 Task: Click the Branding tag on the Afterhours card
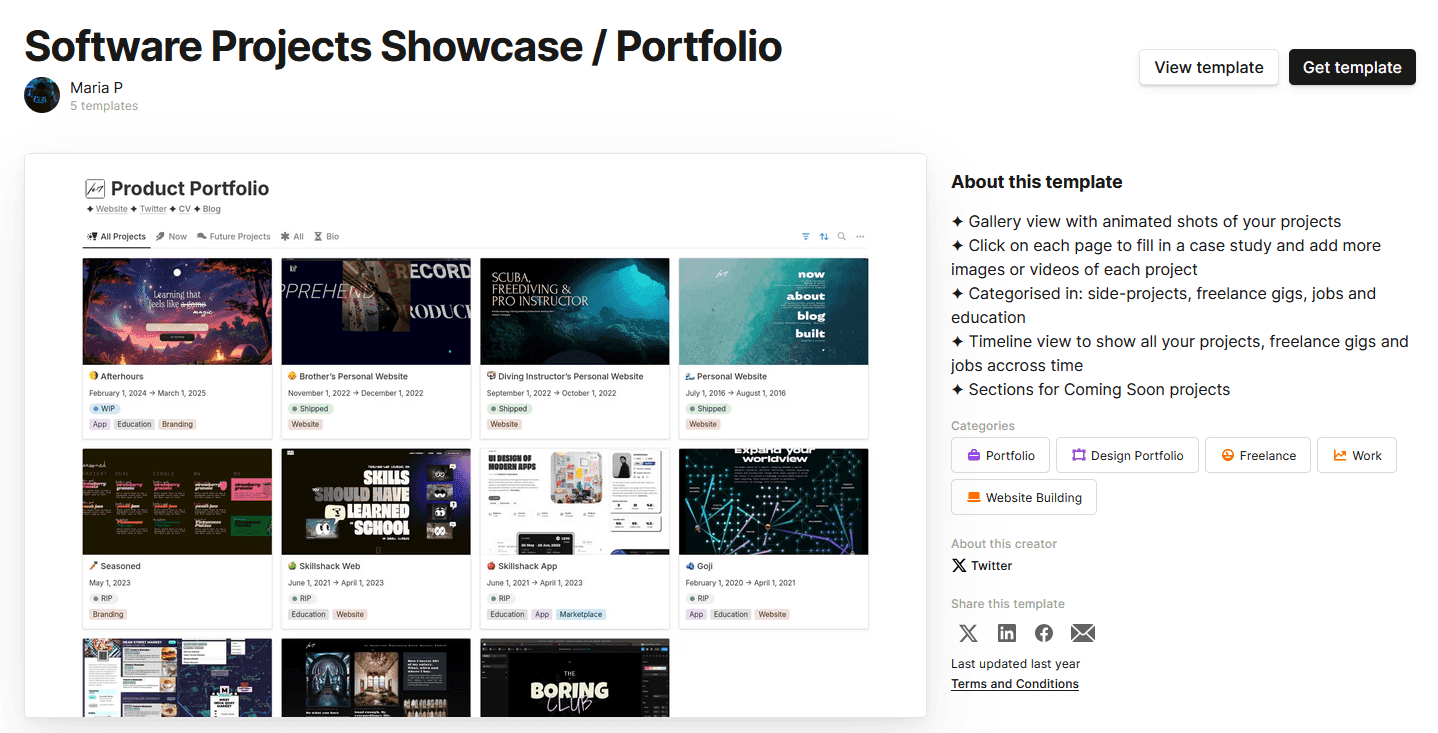coord(178,424)
